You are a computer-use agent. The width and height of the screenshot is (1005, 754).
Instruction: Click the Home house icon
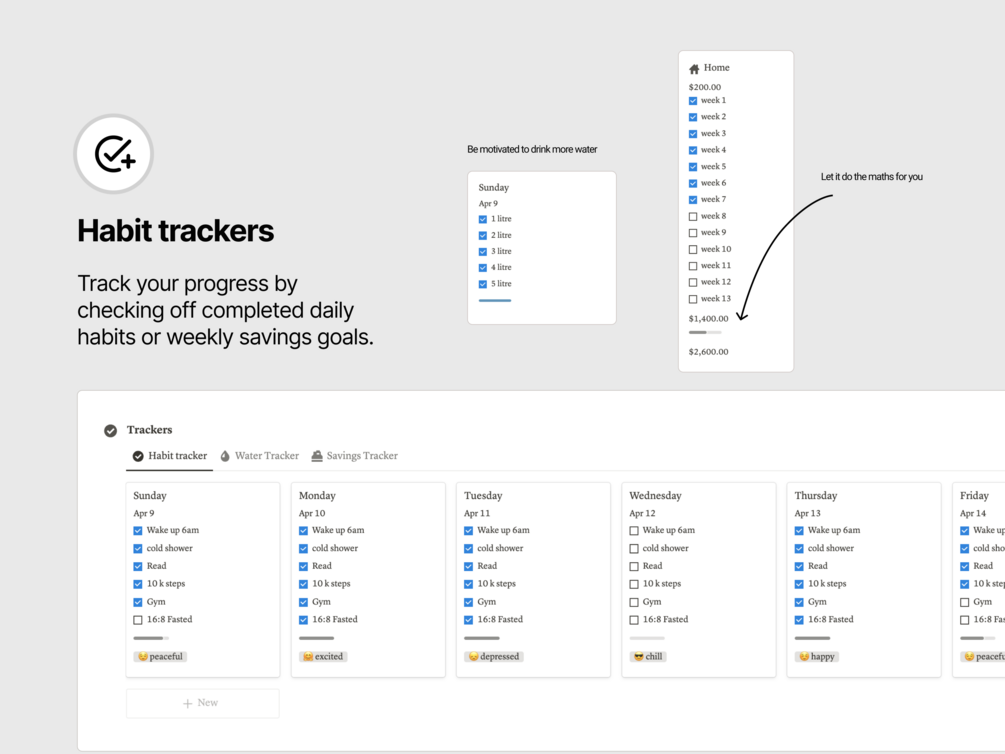694,69
